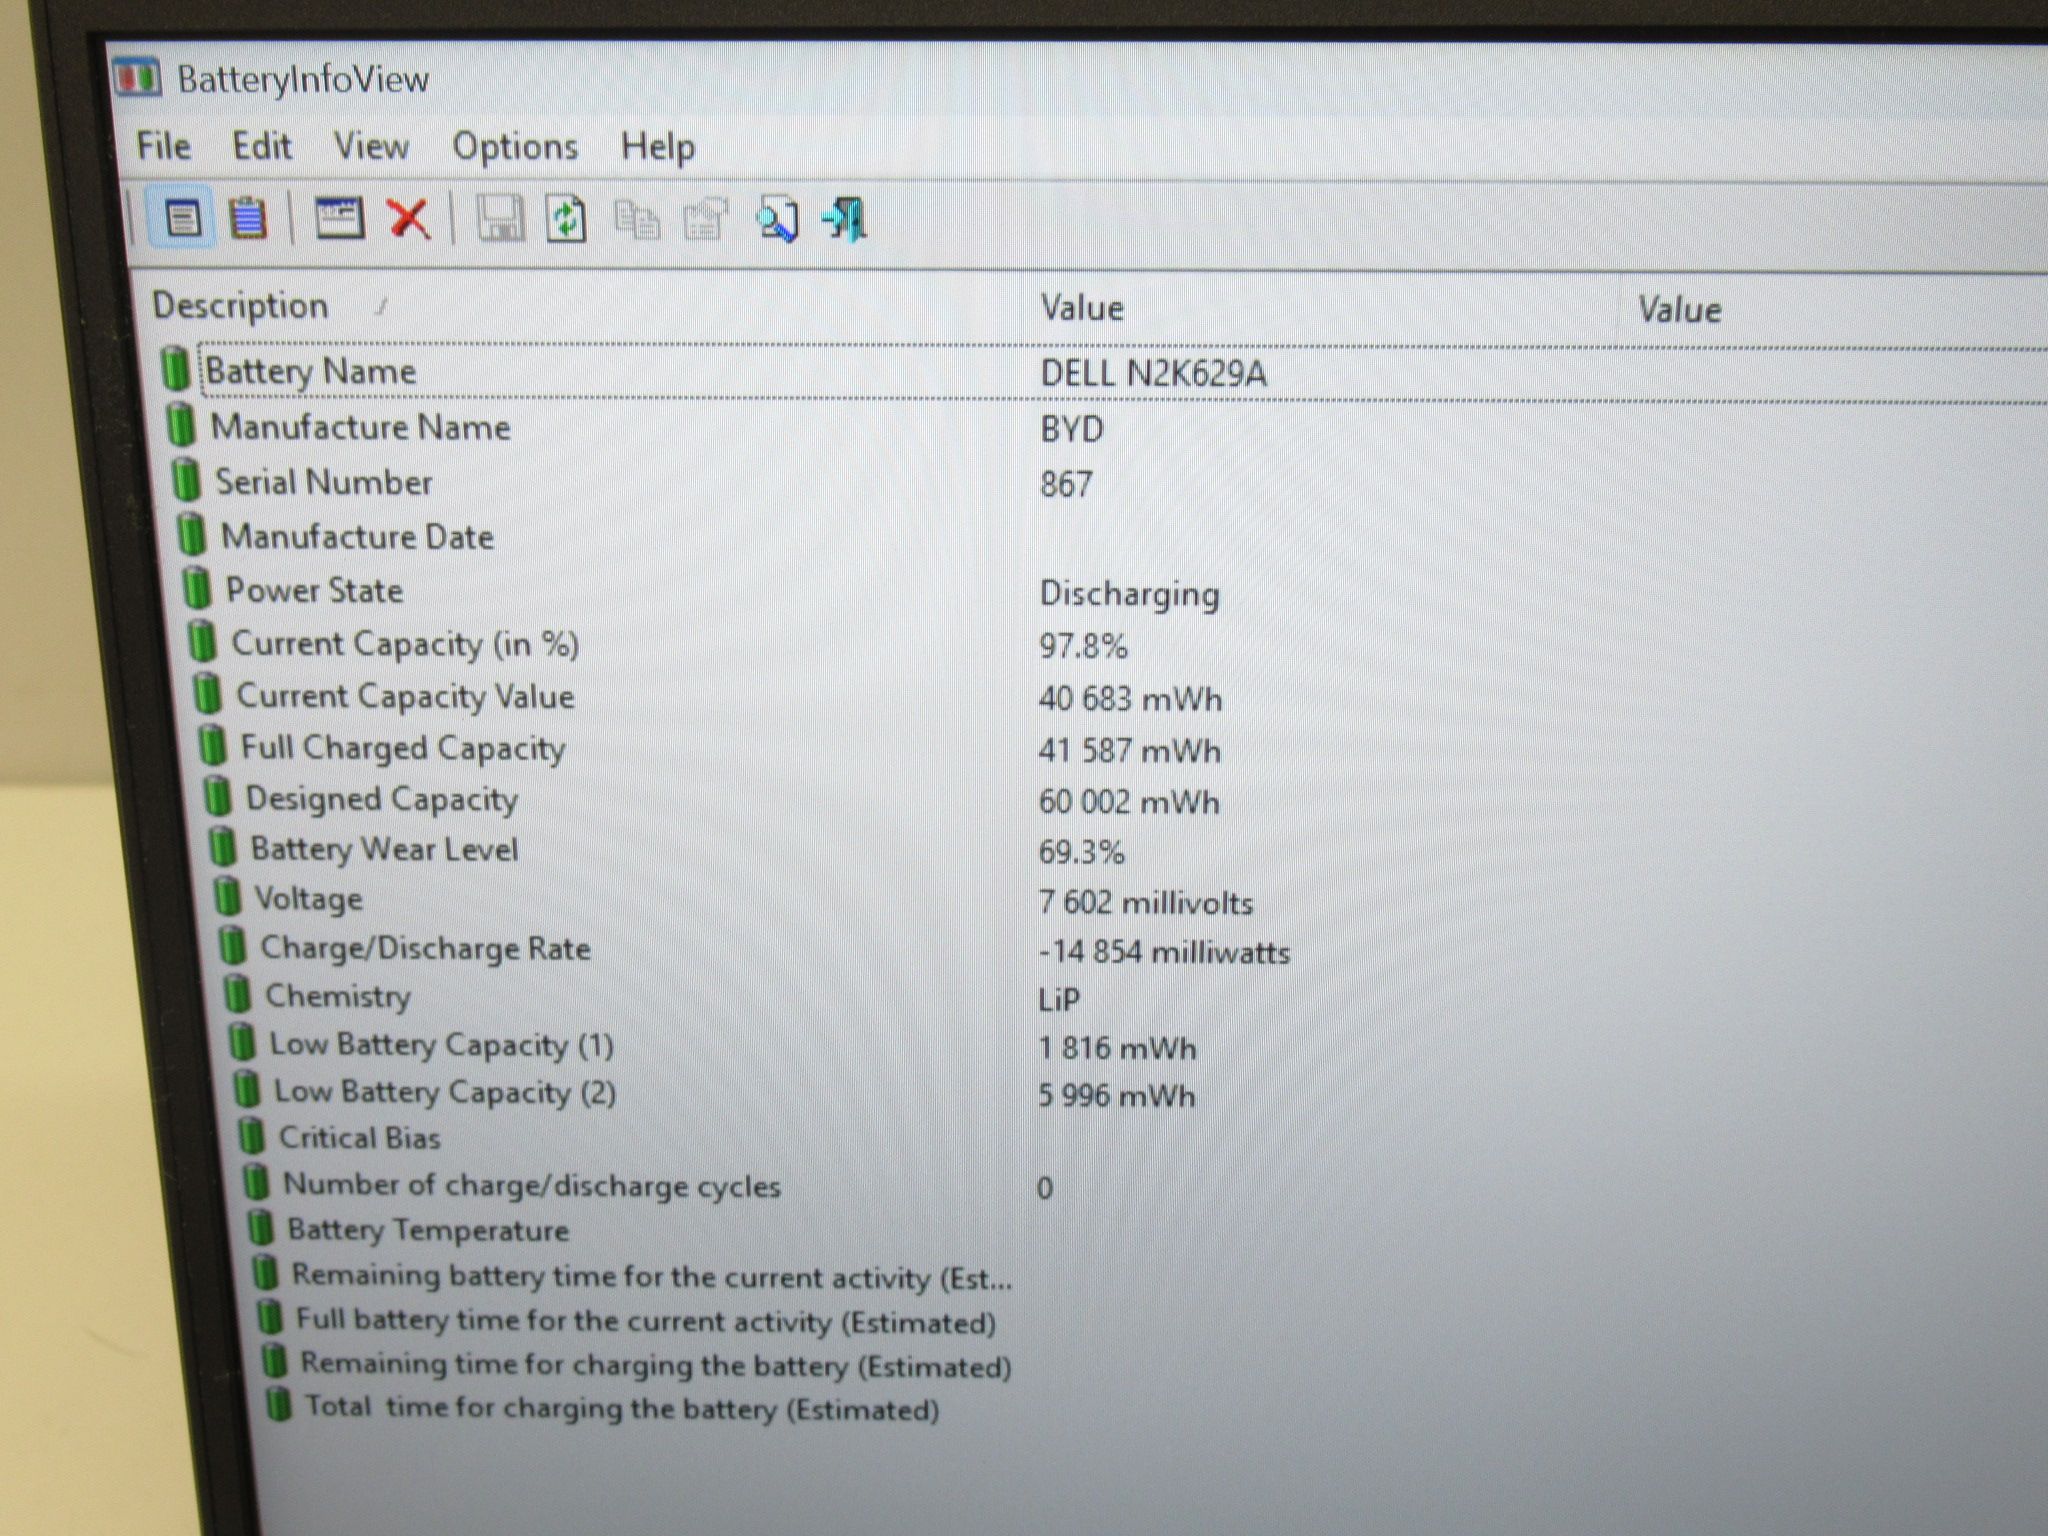This screenshot has height=1536, width=2048.
Task: Click the Find magnifier toolbar icon
Action: pyautogui.click(x=777, y=220)
